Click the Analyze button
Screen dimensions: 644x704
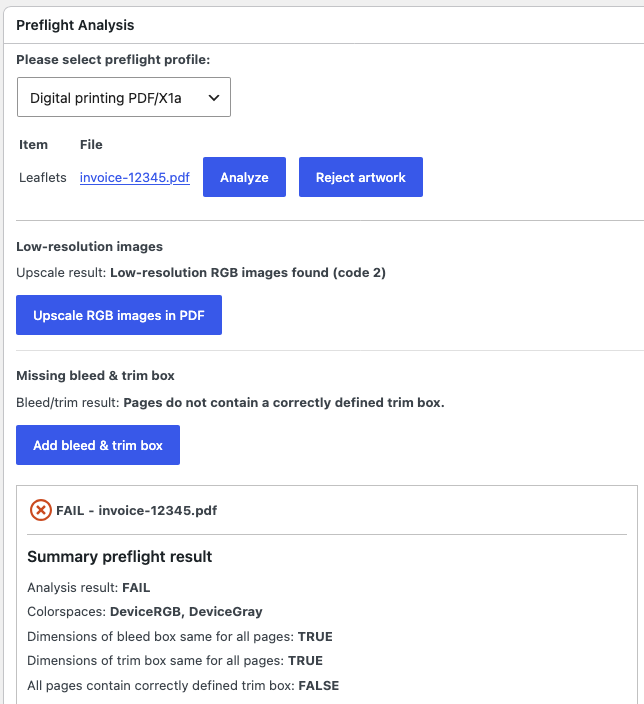pyautogui.click(x=244, y=177)
